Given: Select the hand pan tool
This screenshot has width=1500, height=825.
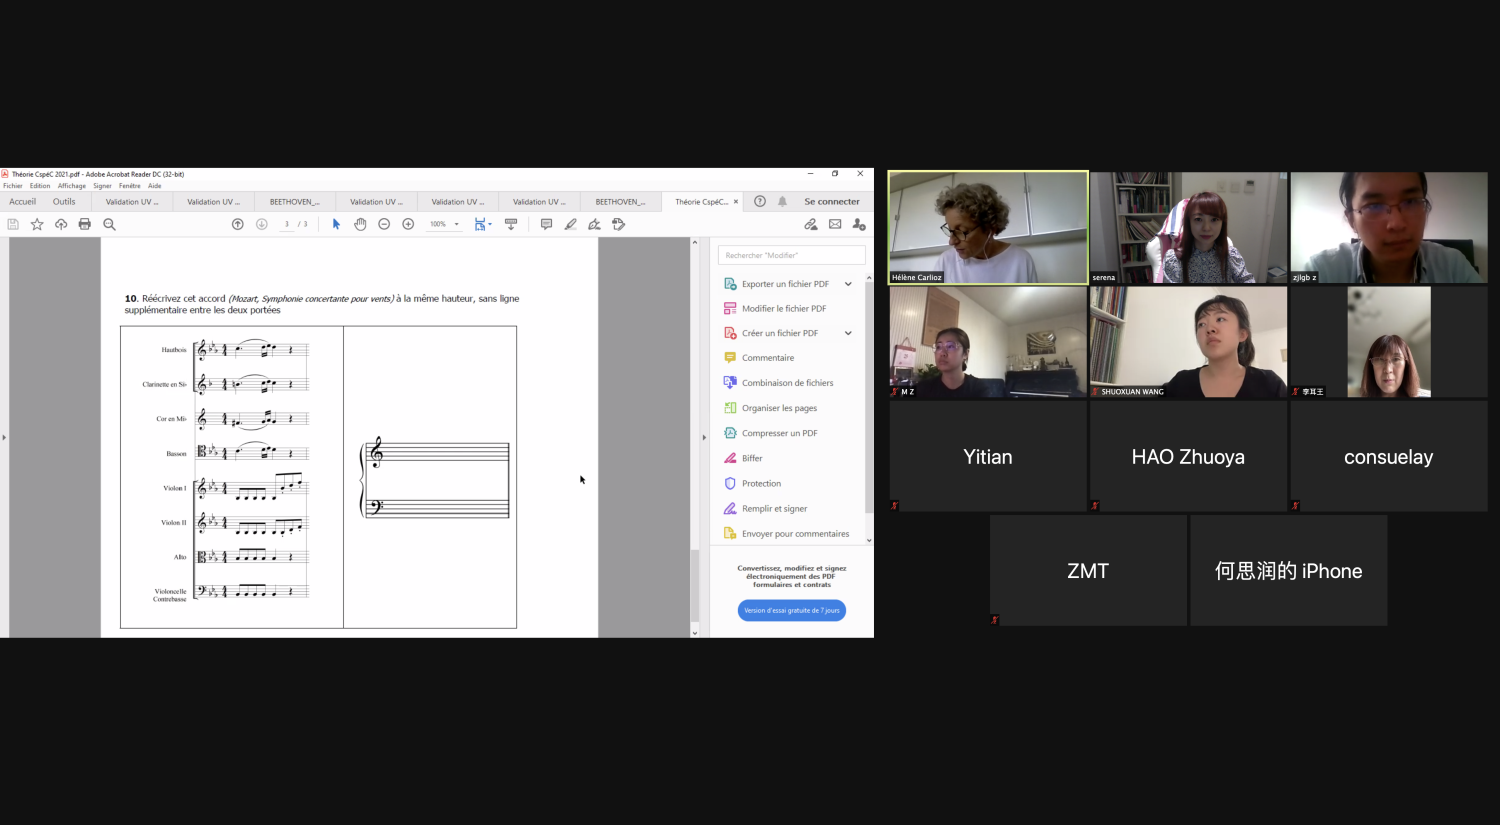Looking at the screenshot, I should click(x=360, y=224).
